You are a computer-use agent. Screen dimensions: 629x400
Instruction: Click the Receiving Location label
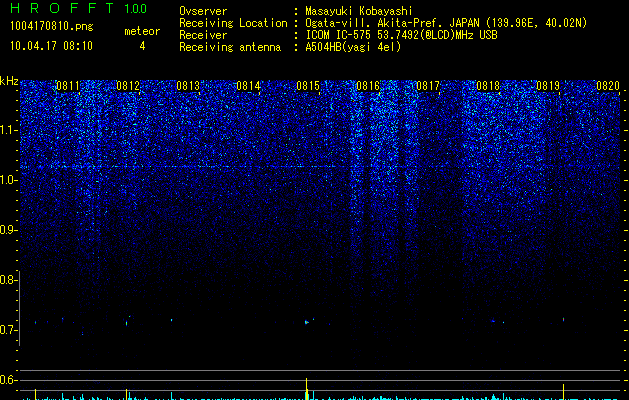(233, 23)
